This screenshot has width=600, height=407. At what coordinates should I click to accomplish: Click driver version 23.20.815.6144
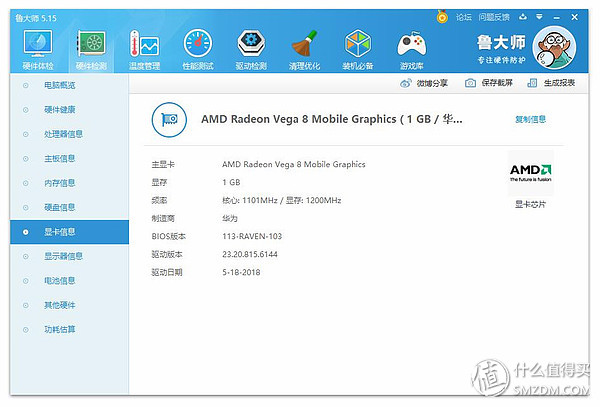click(250, 254)
